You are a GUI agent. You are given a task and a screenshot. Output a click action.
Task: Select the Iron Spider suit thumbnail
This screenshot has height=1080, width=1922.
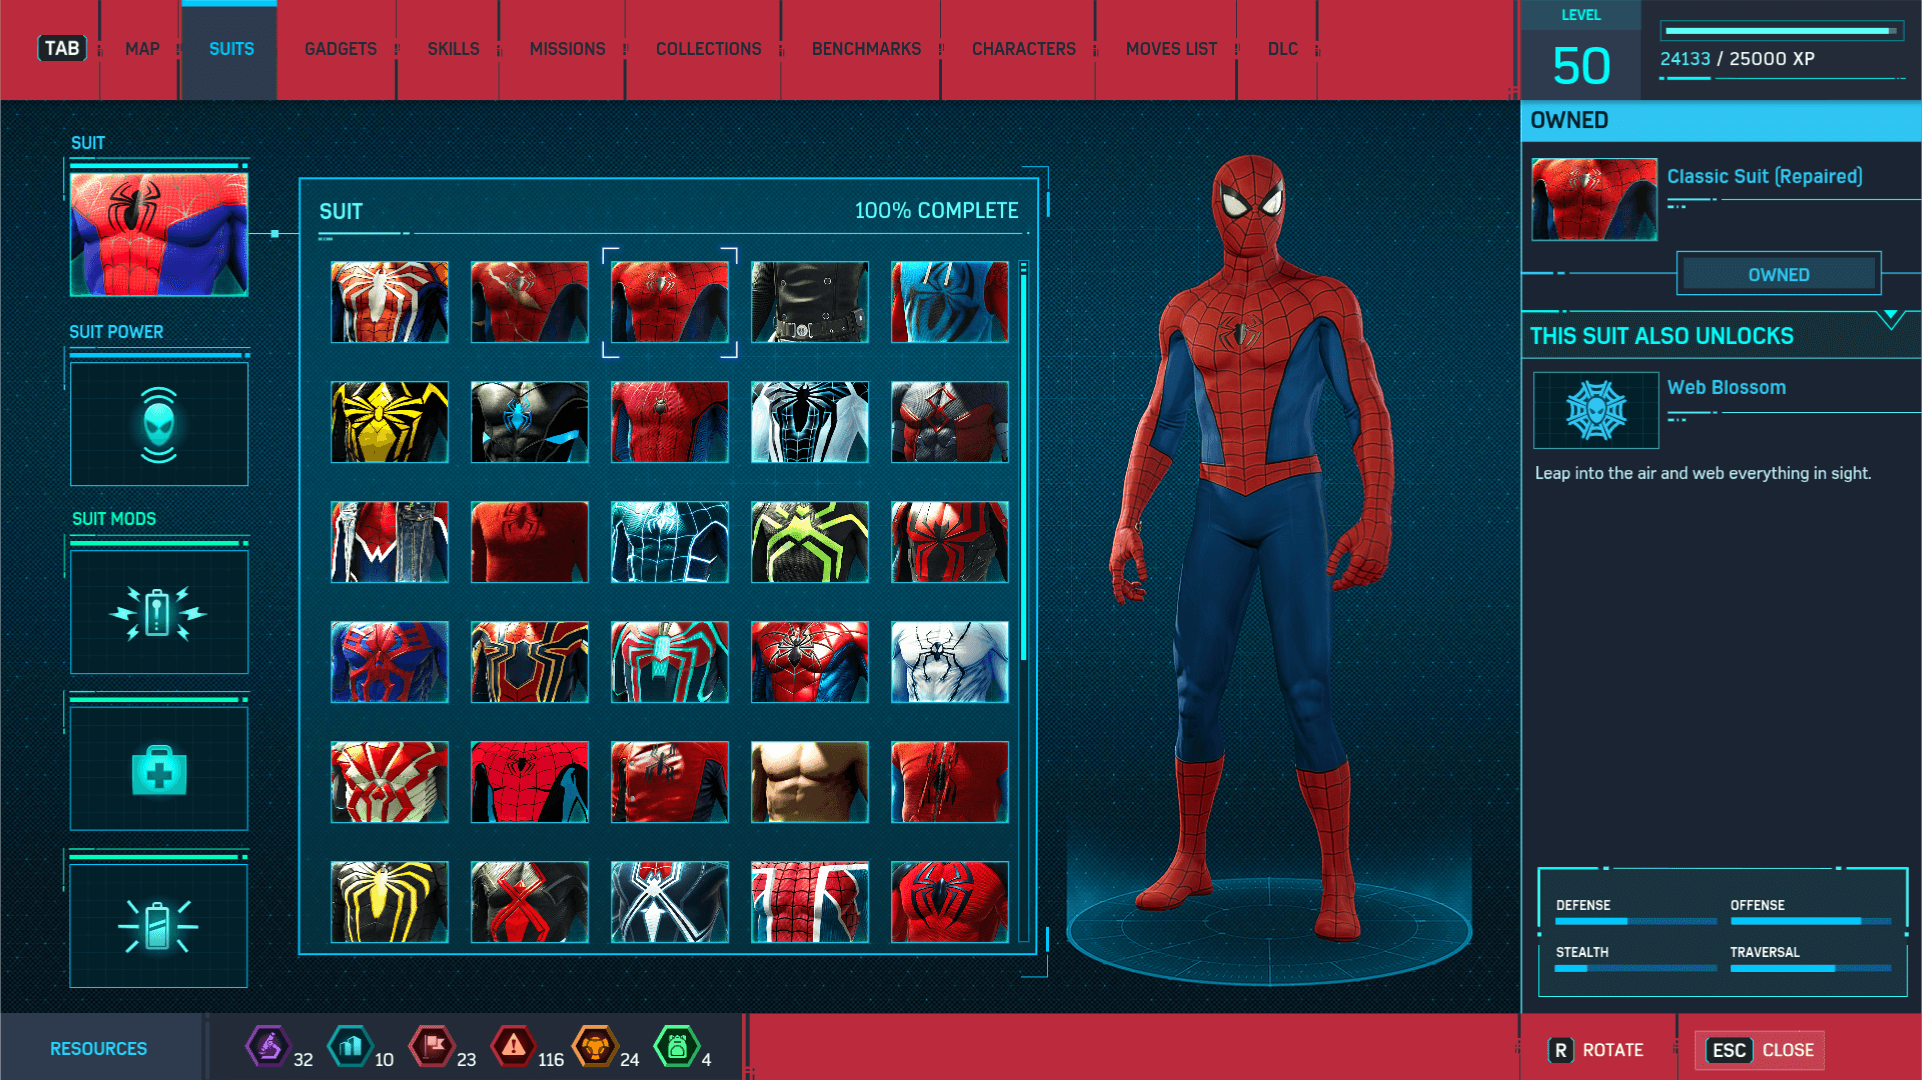coord(529,662)
